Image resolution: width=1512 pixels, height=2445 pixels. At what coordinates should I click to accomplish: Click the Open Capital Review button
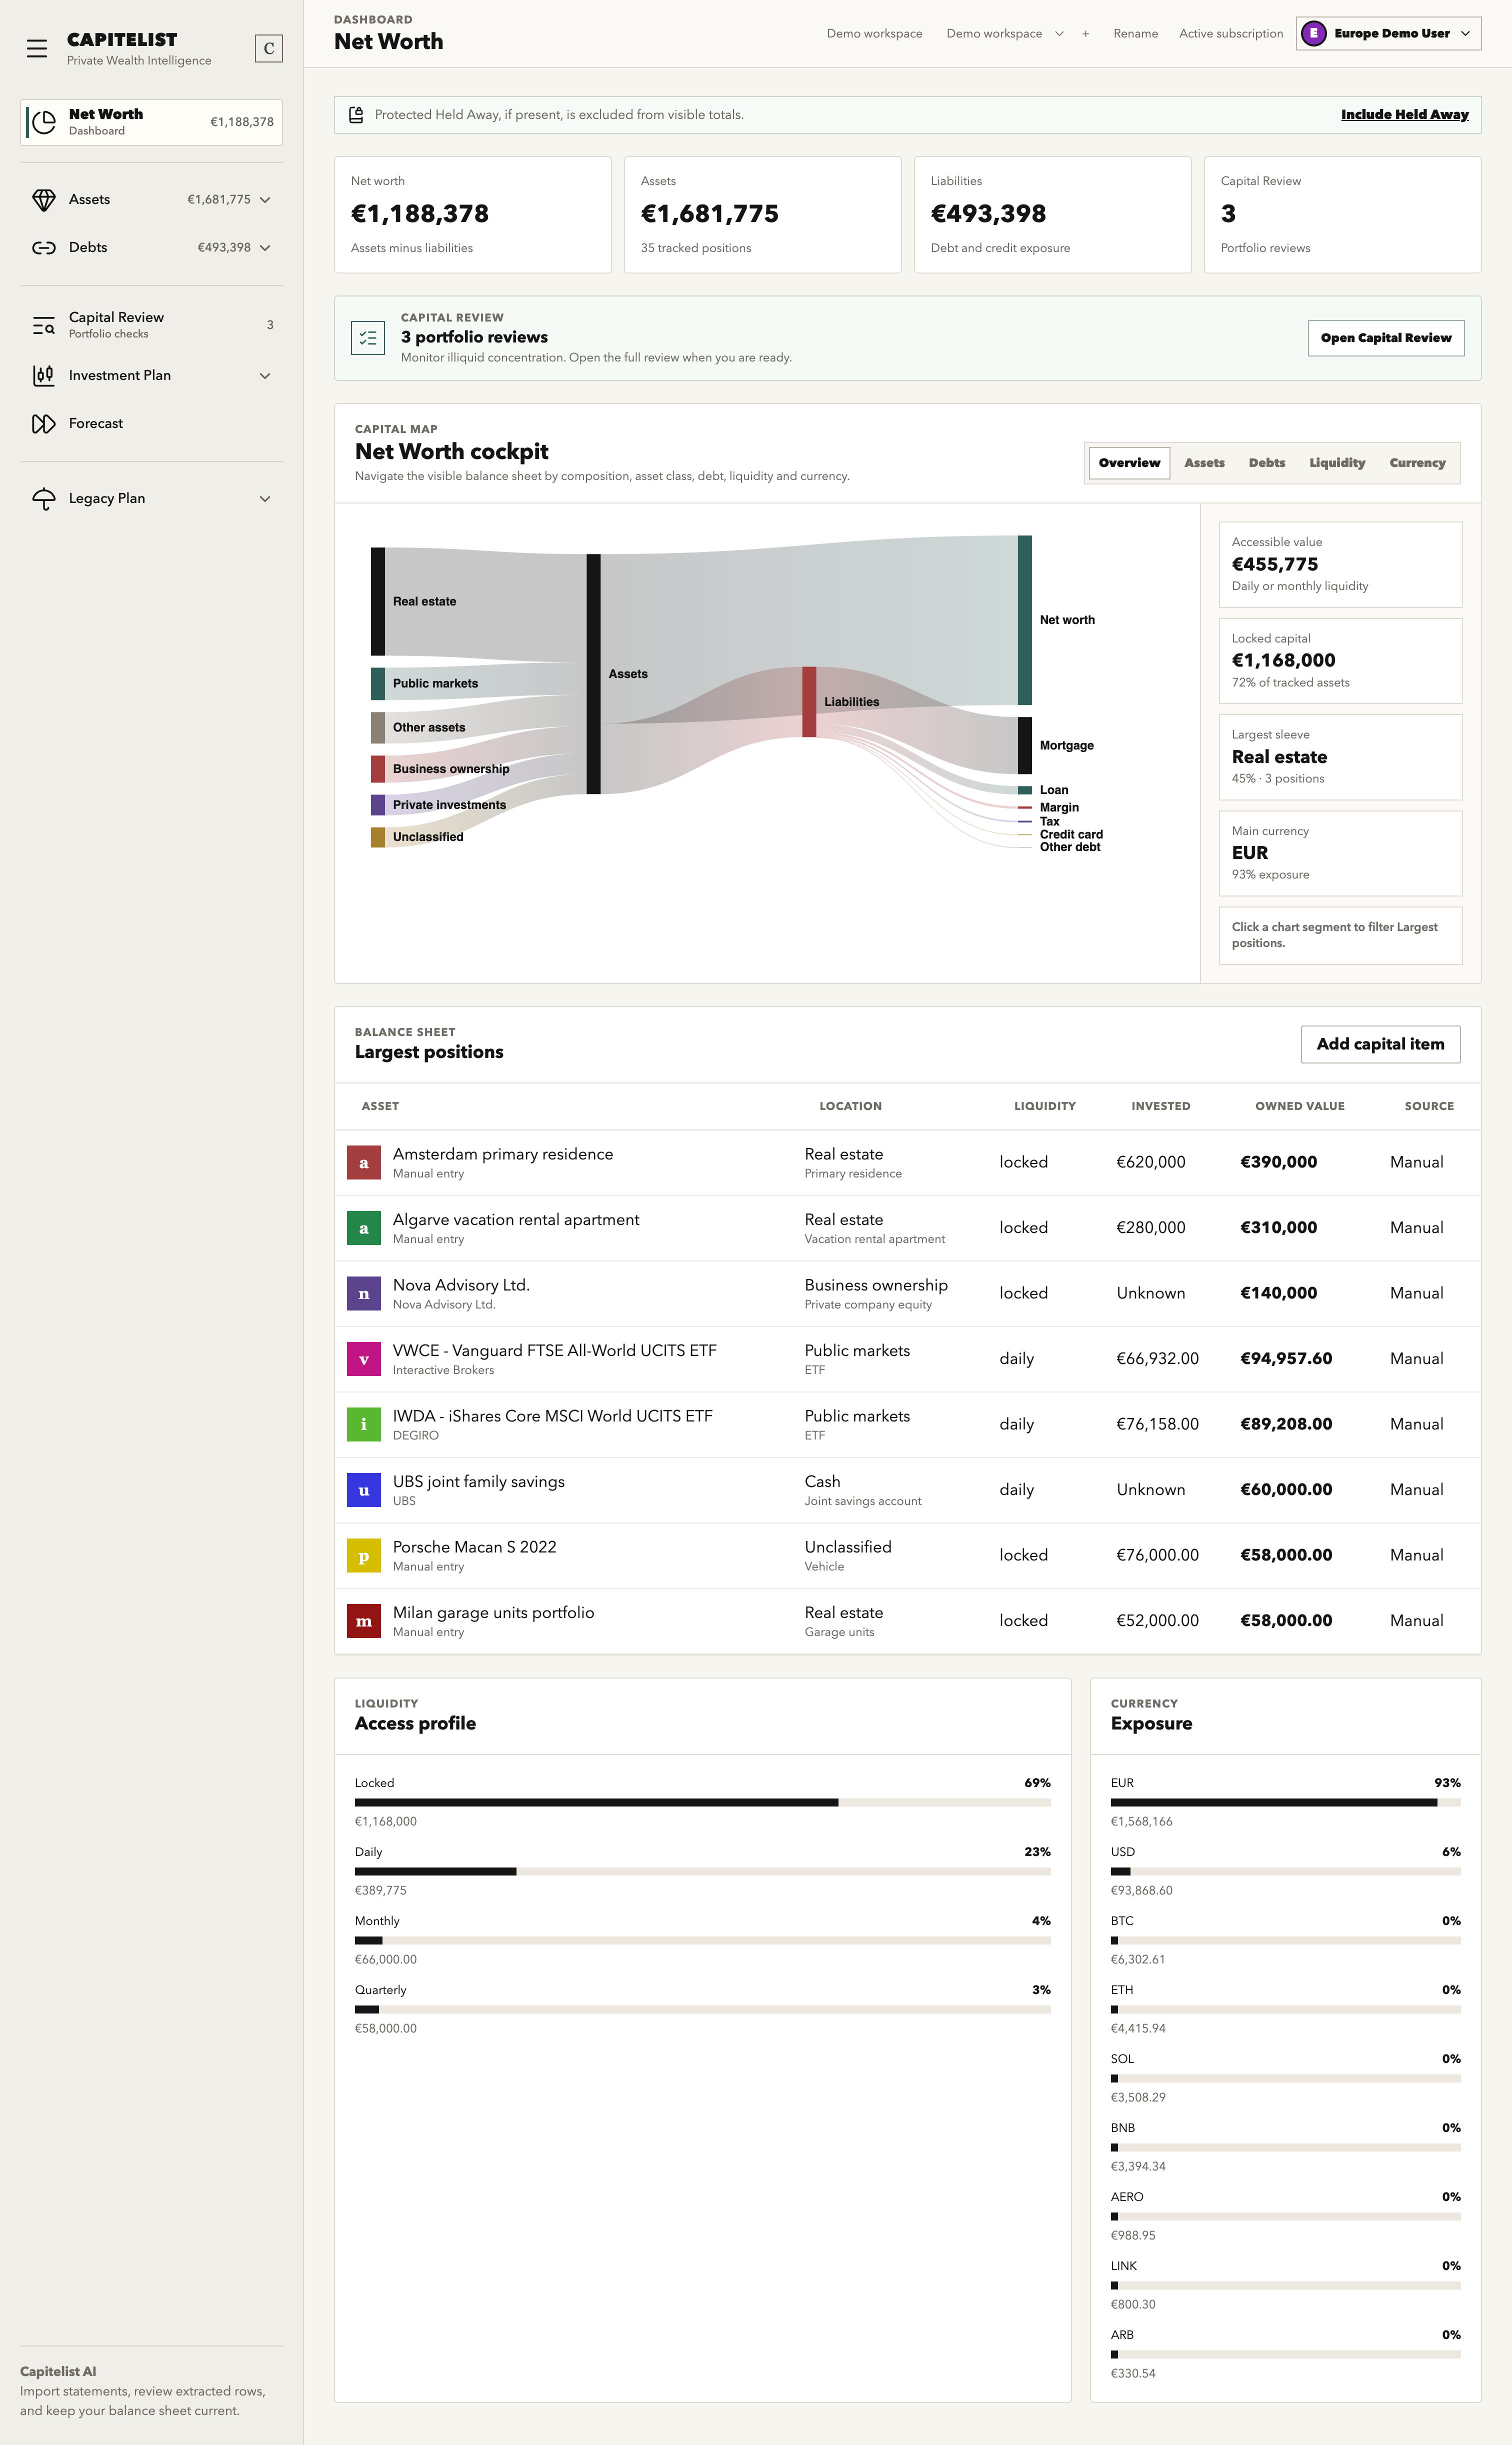coord(1385,338)
